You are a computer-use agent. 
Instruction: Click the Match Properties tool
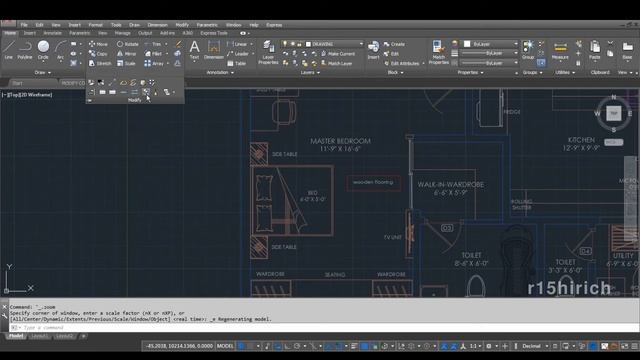pos(439,52)
